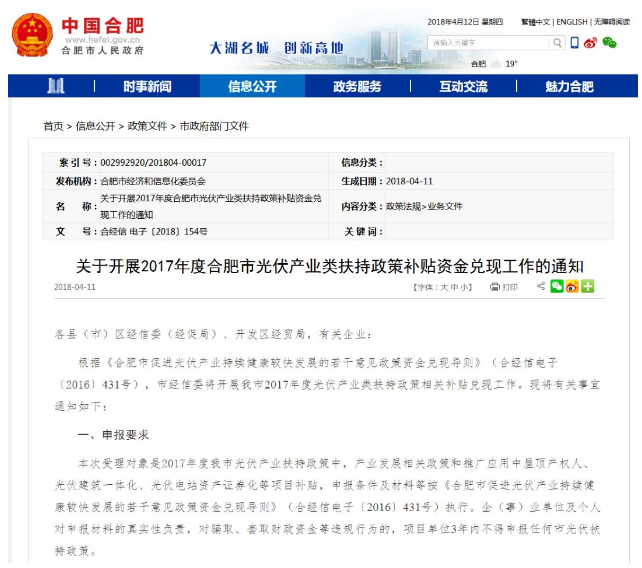Share the article to Weibo icon
Viewport: 642px width, 568px height.
[x=571, y=287]
